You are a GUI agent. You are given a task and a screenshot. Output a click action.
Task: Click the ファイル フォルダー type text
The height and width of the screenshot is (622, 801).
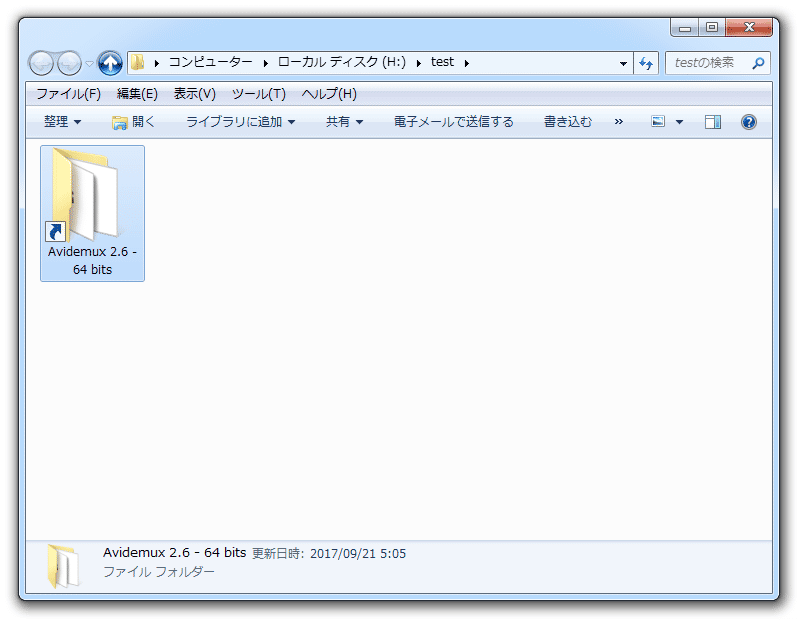click(158, 571)
